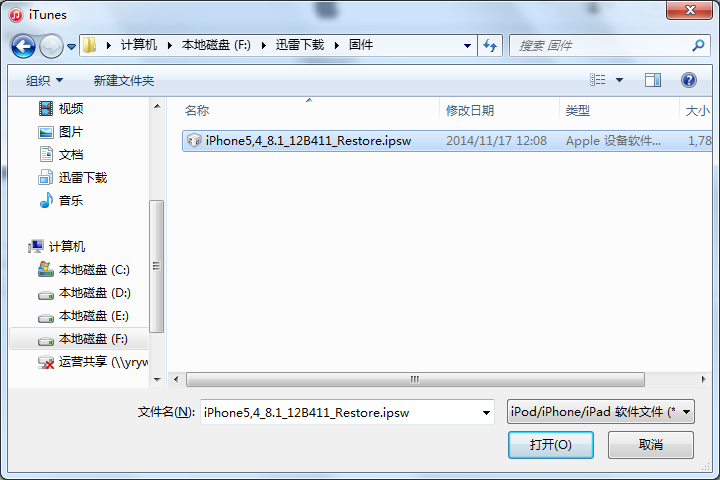Expand the 文件名 combo box arrow

pyautogui.click(x=486, y=412)
